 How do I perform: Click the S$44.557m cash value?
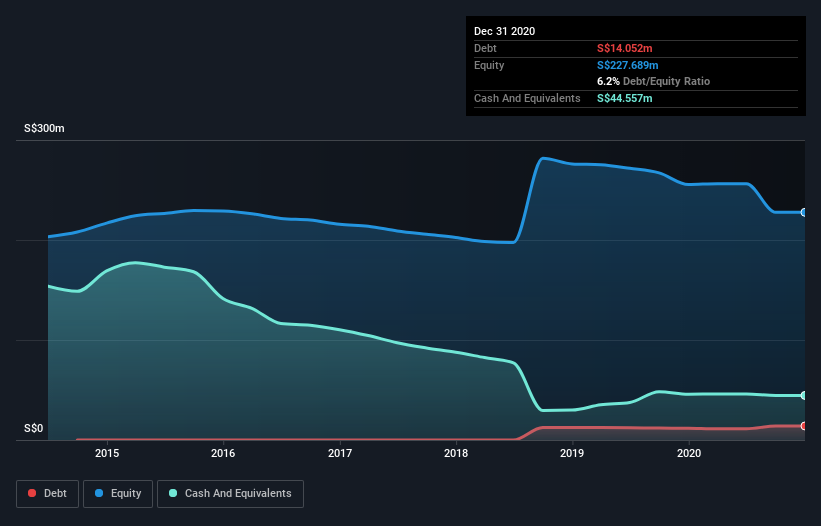click(x=625, y=98)
